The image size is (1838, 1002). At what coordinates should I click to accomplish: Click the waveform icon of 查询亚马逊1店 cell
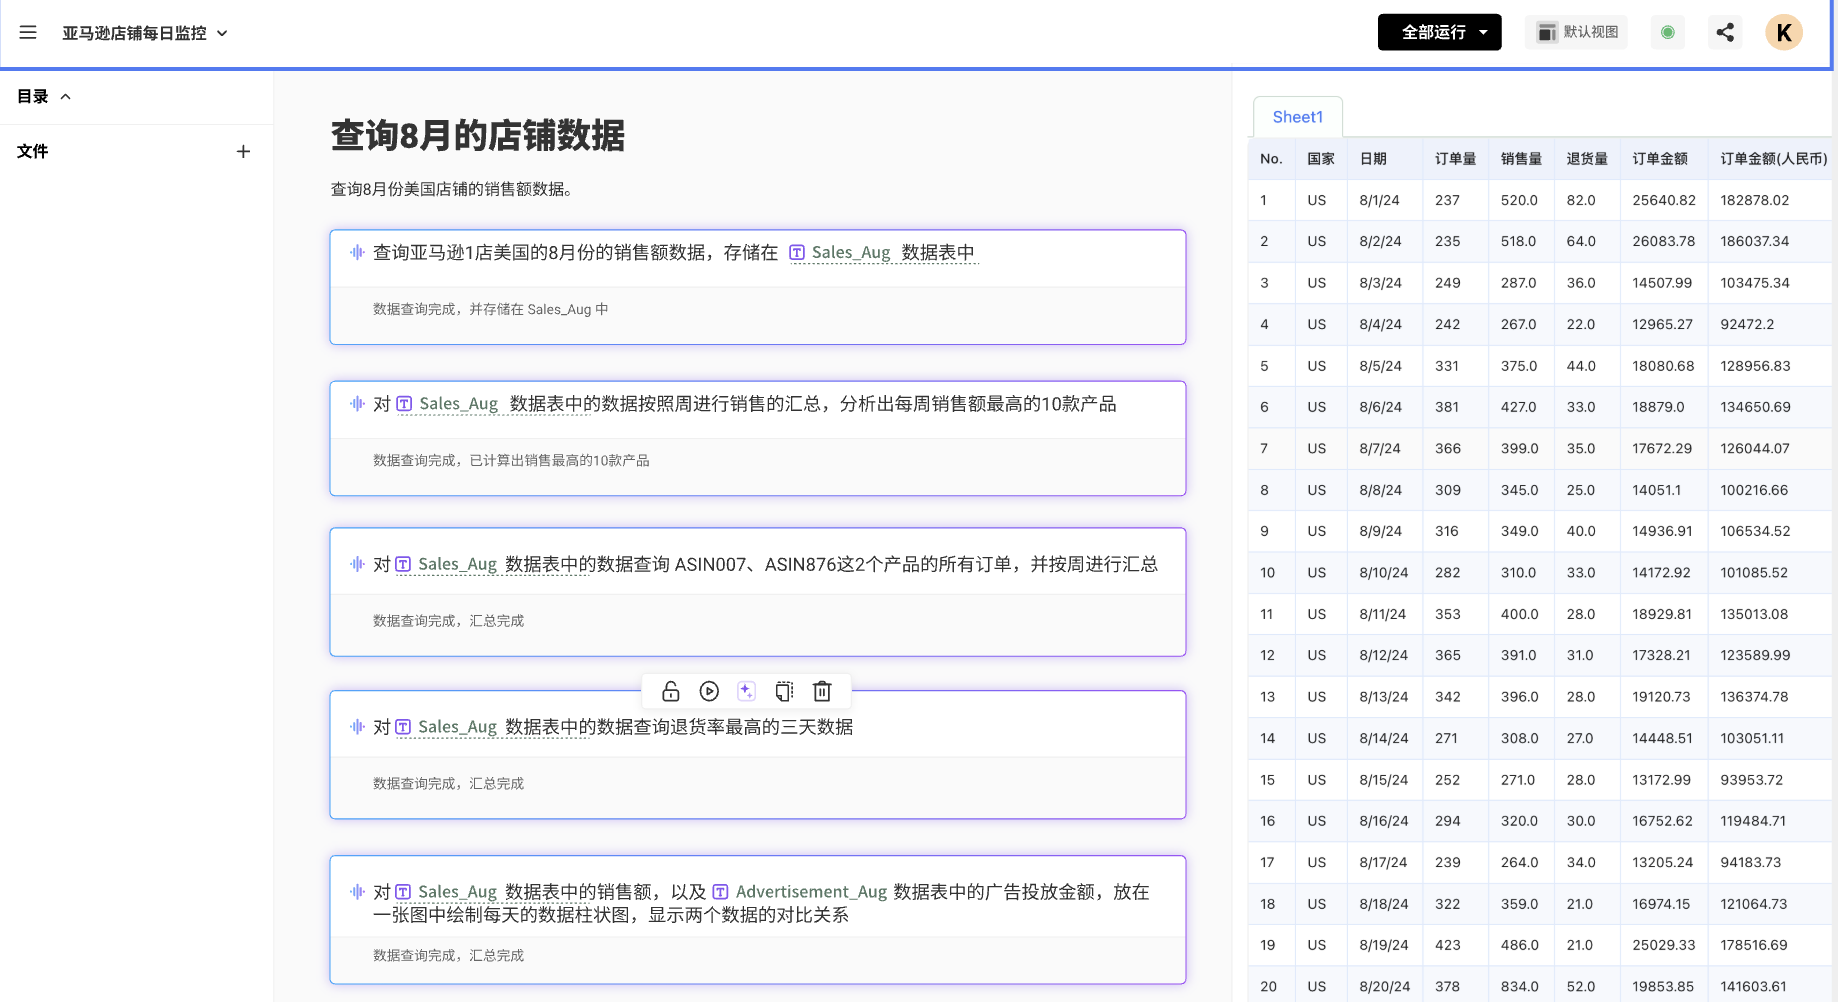pyautogui.click(x=357, y=252)
